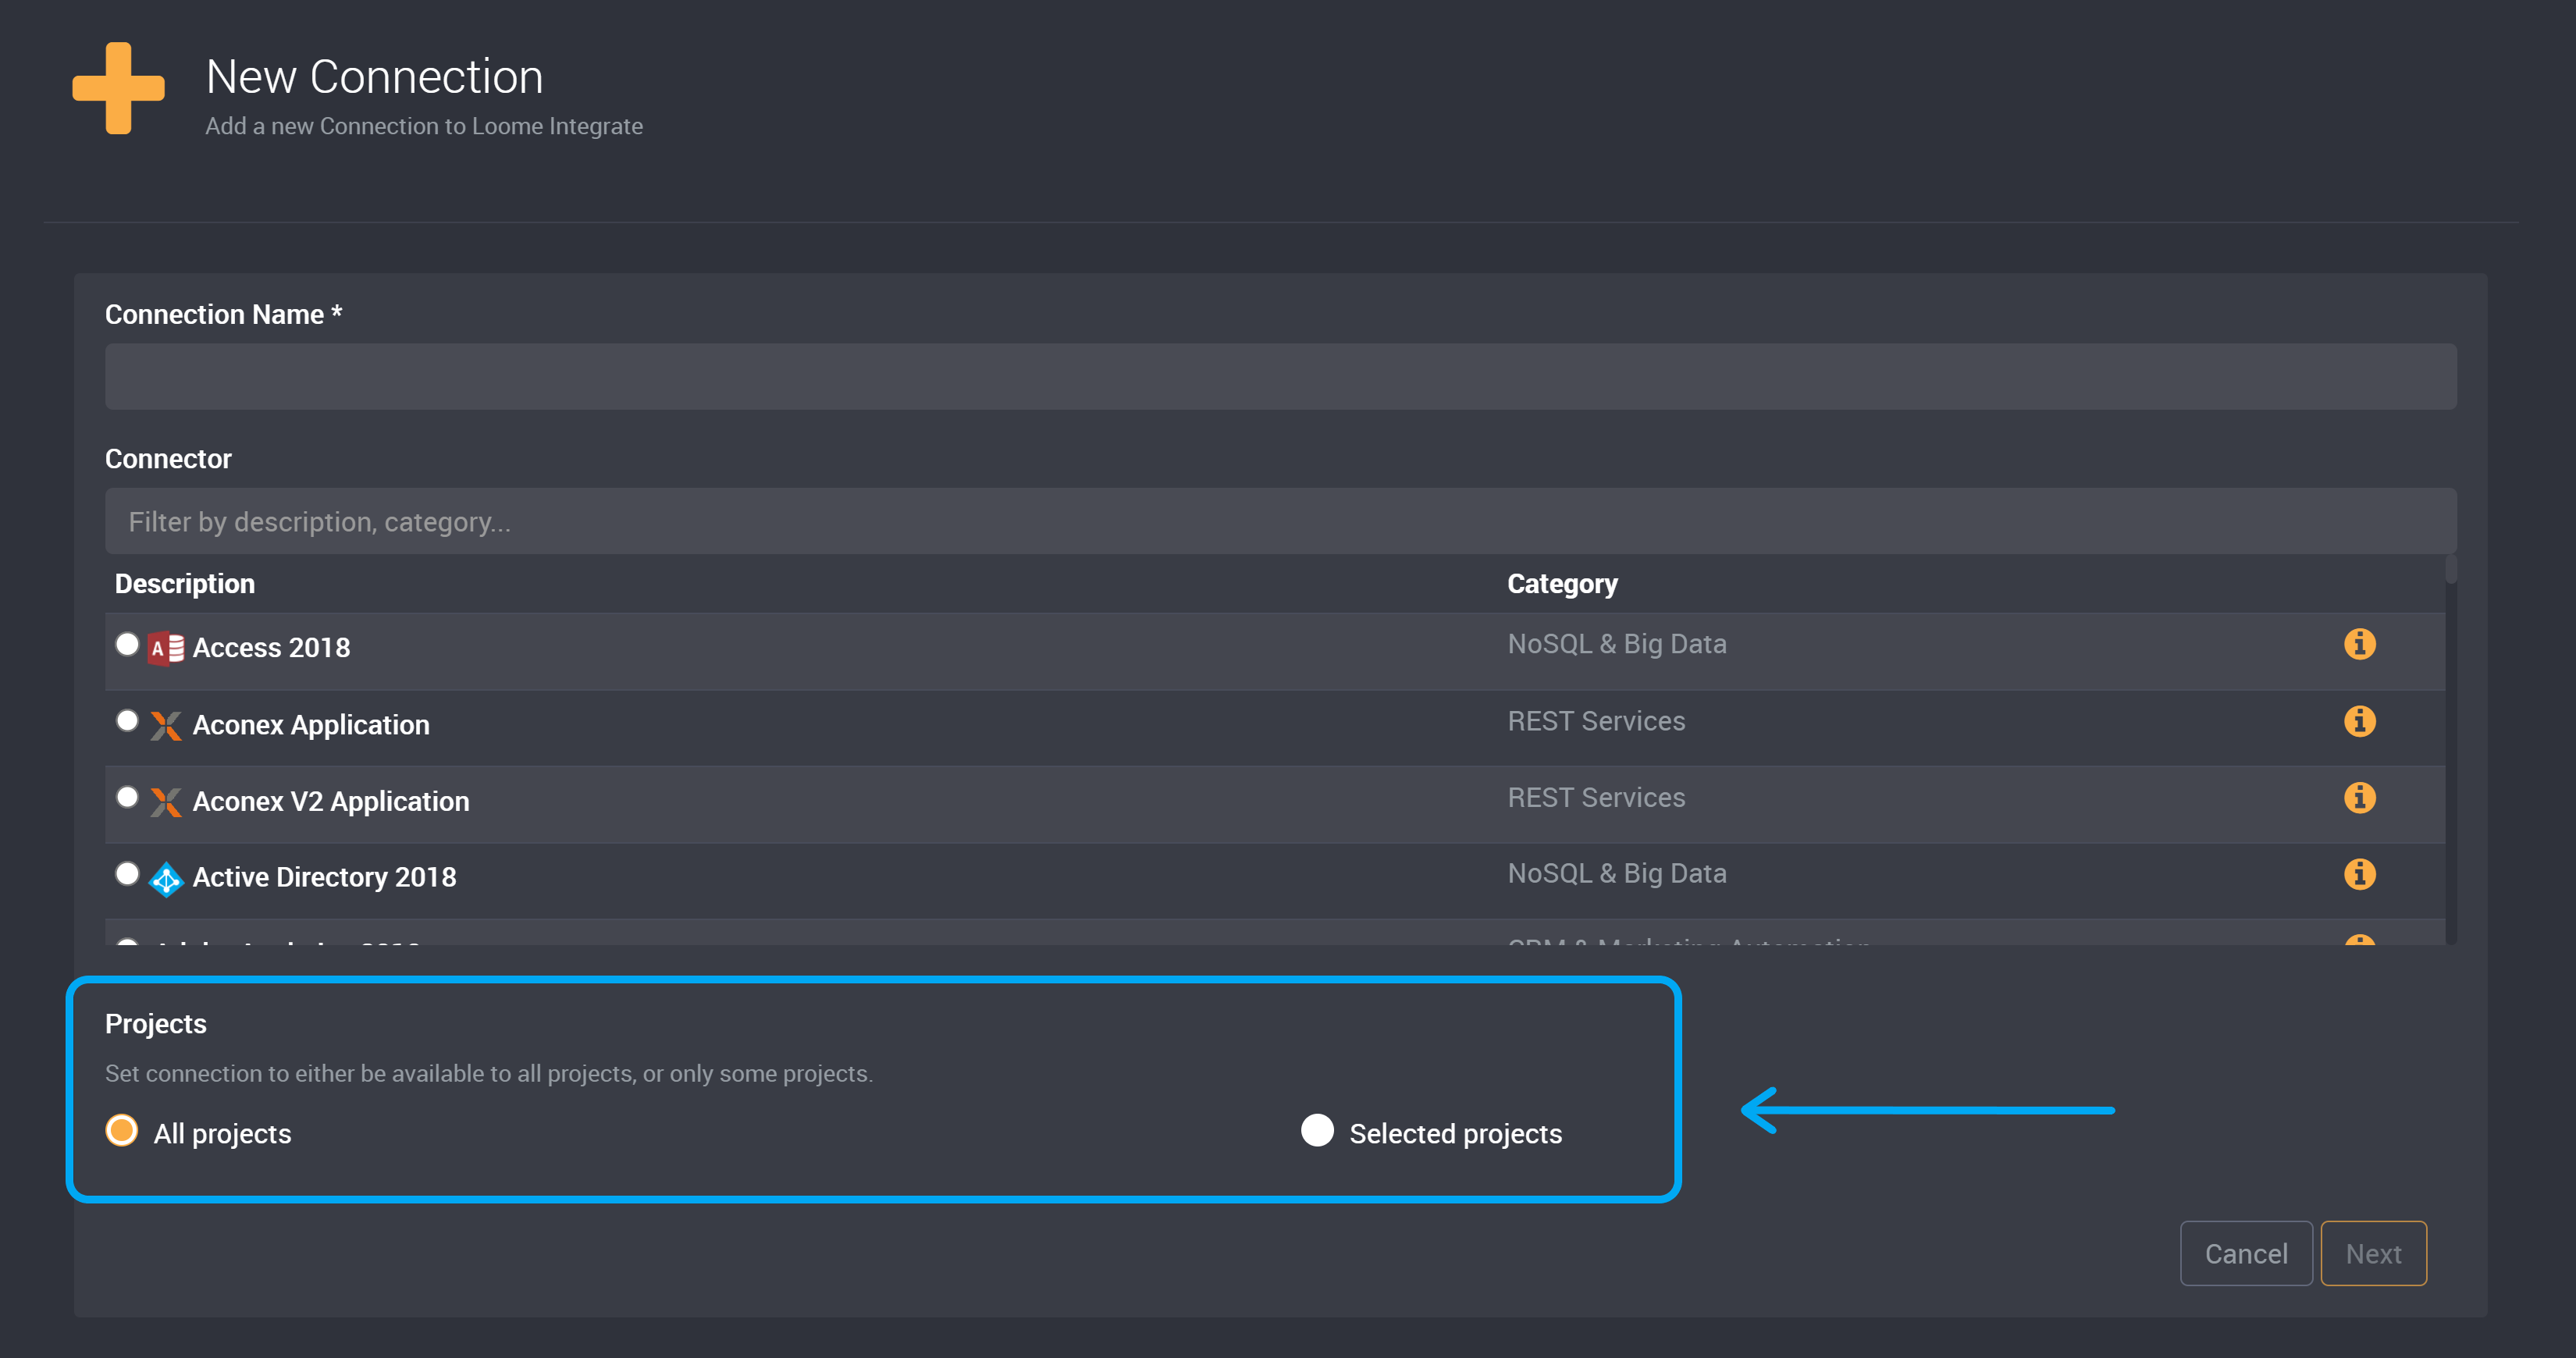Click the Cancel button to dismiss

(2247, 1254)
